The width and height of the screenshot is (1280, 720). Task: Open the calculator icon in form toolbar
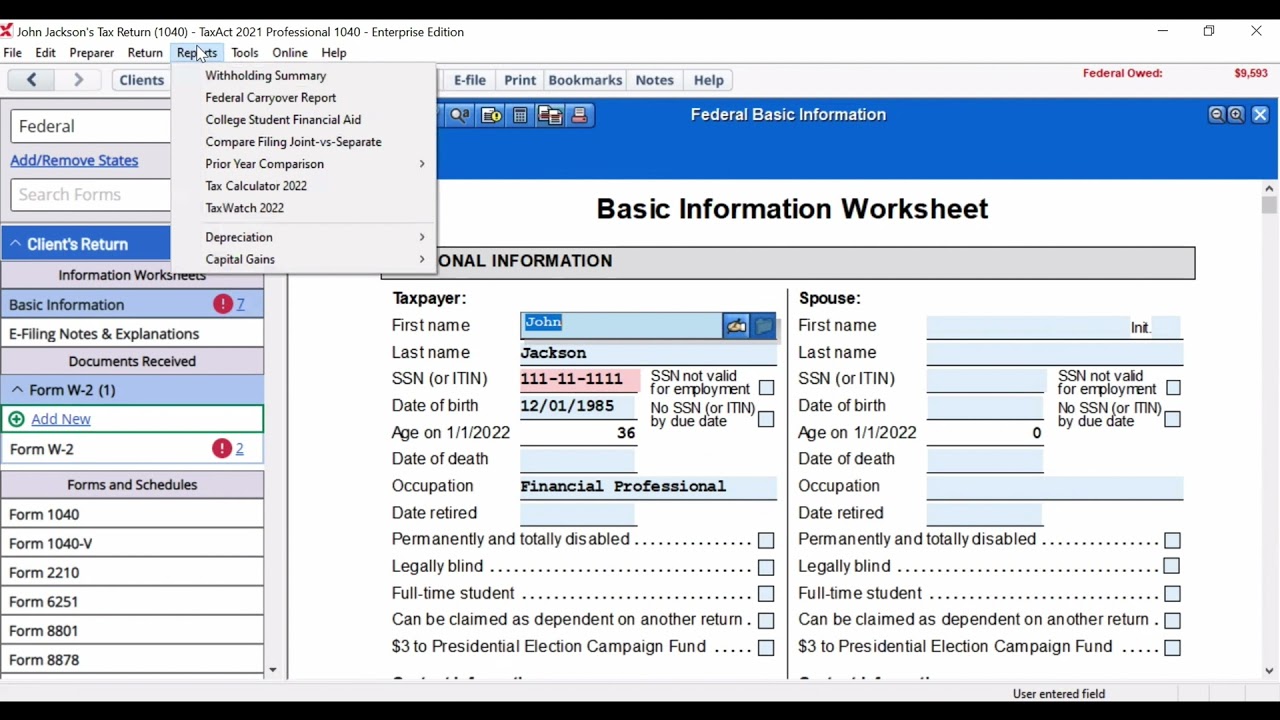click(520, 116)
